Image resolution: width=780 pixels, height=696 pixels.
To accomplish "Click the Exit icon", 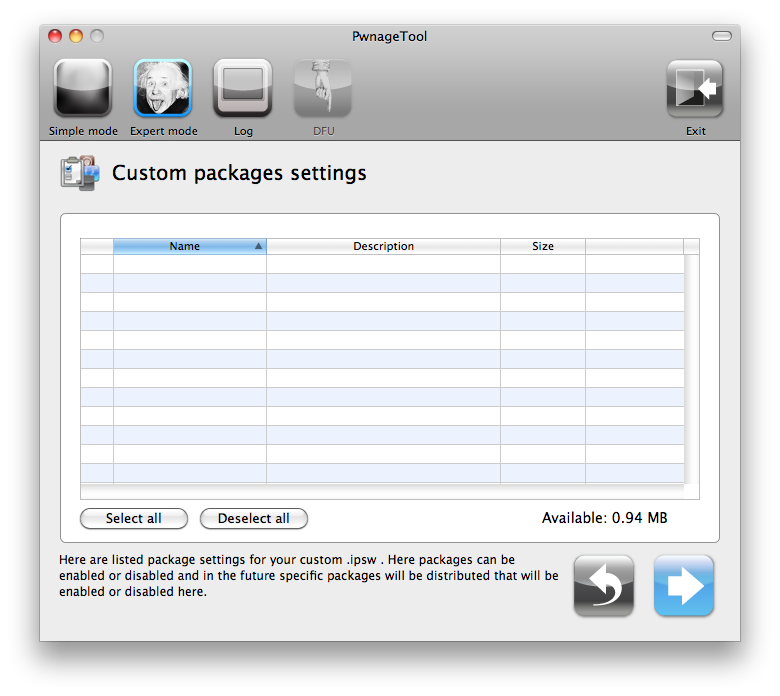I will point(695,88).
